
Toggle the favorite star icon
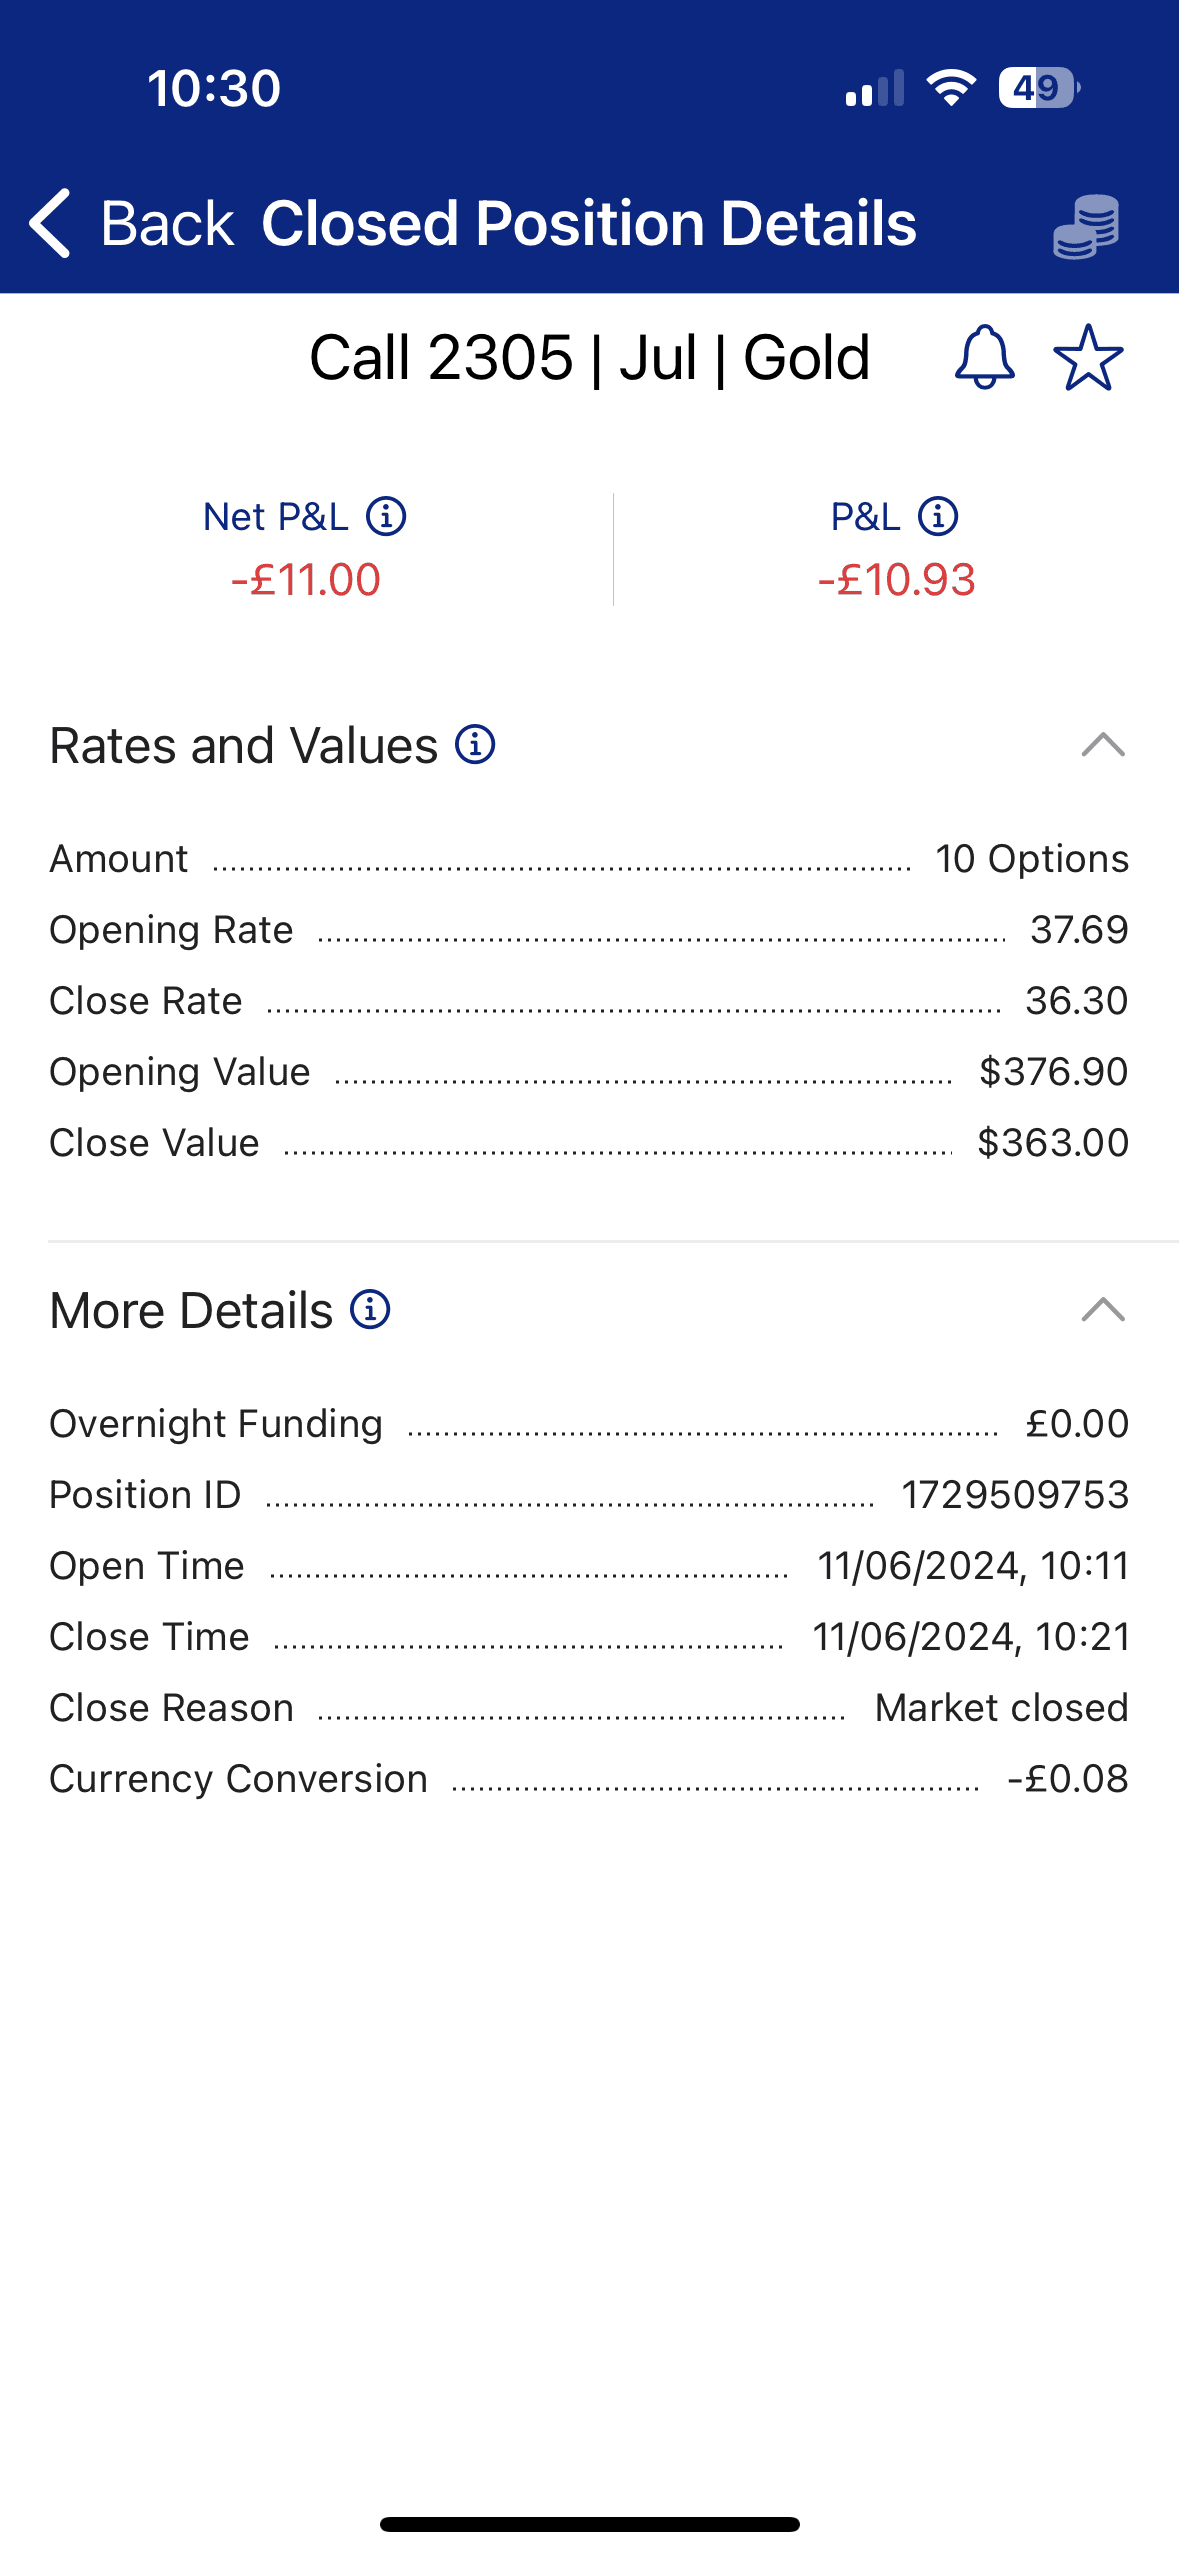click(x=1088, y=357)
